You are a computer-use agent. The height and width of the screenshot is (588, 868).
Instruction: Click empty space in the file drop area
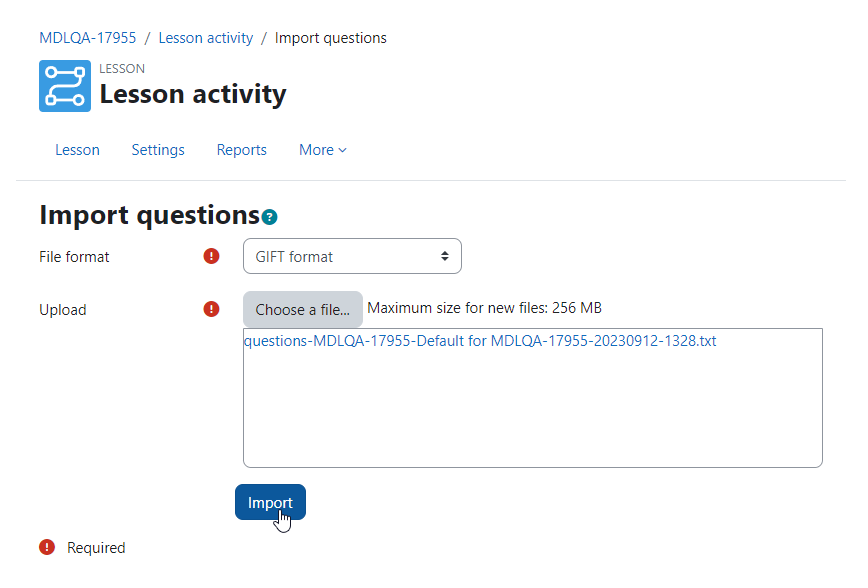tap(533, 410)
